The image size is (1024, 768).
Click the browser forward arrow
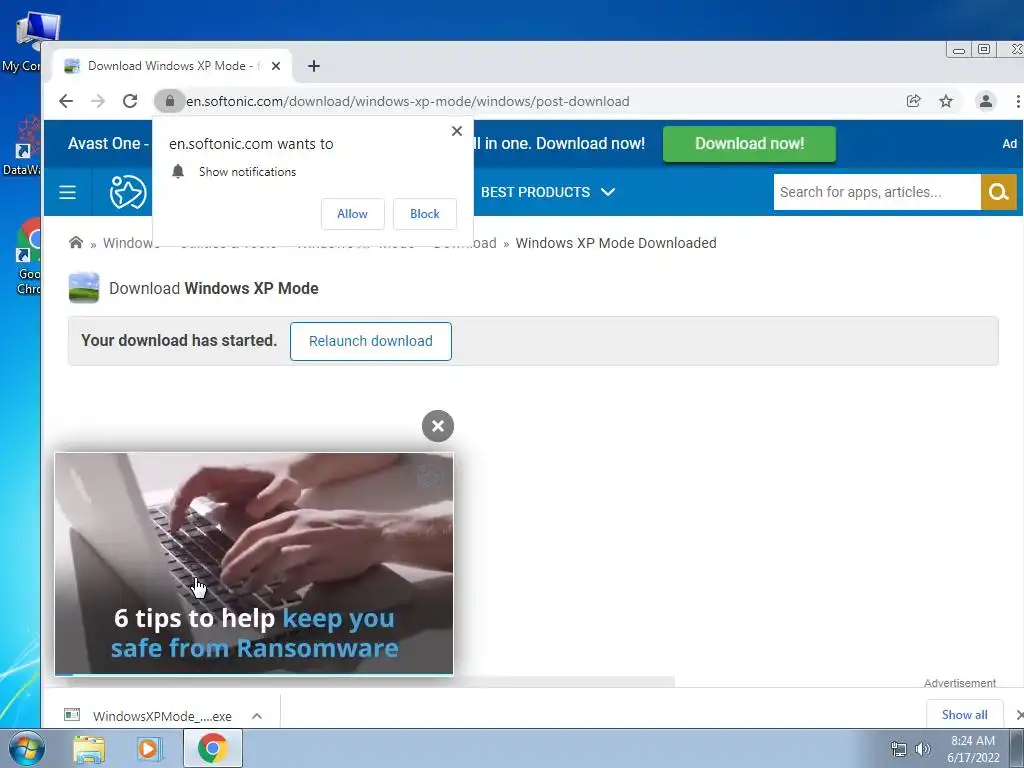98,101
